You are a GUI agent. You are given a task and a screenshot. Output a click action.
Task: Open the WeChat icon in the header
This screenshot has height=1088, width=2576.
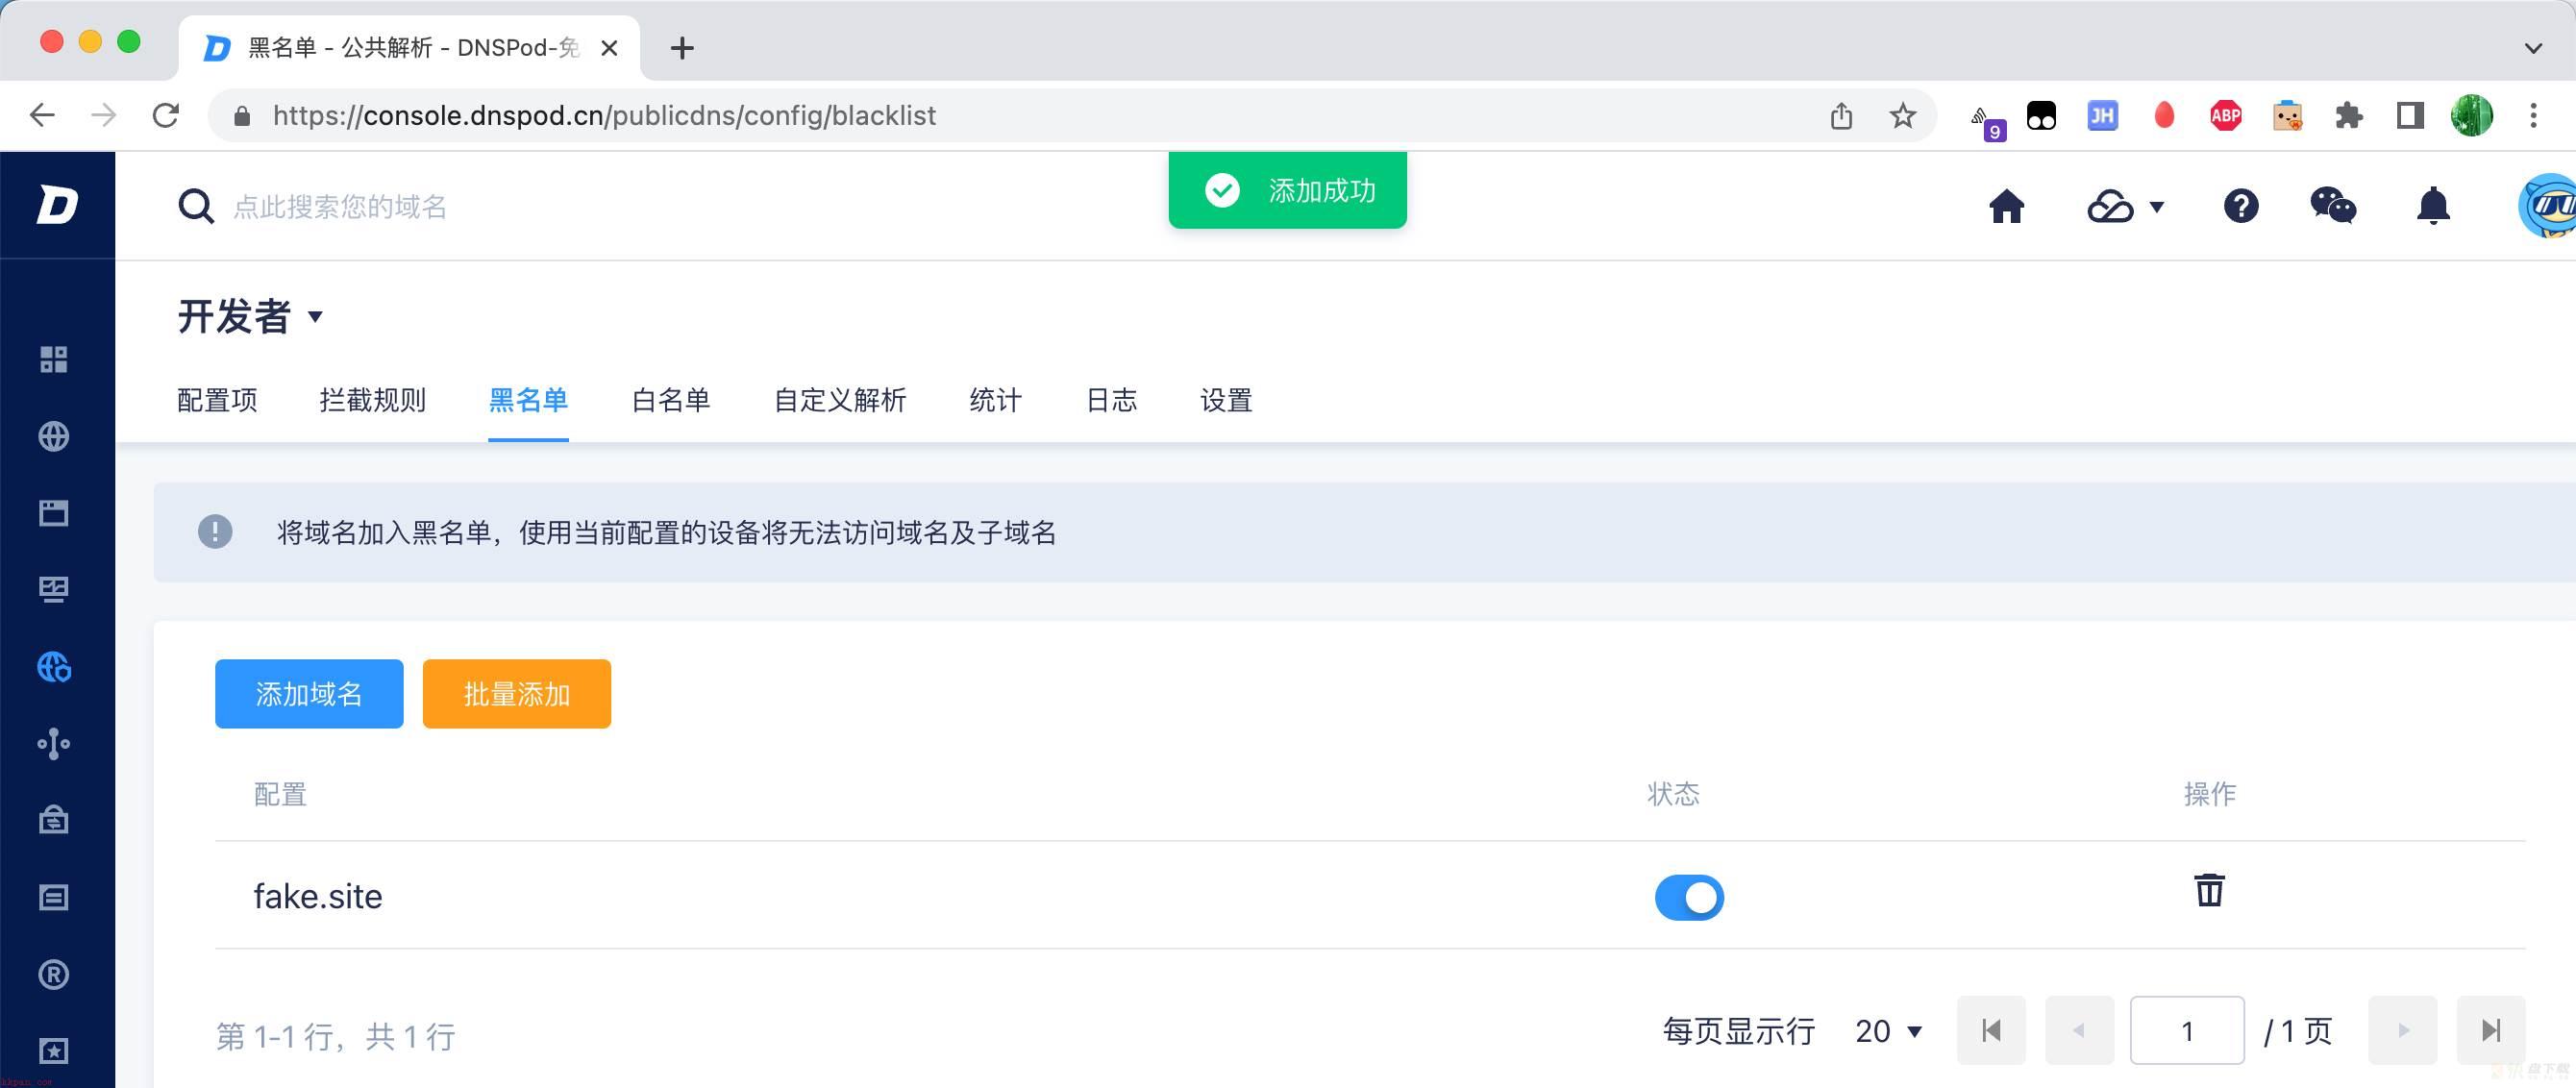(2333, 205)
